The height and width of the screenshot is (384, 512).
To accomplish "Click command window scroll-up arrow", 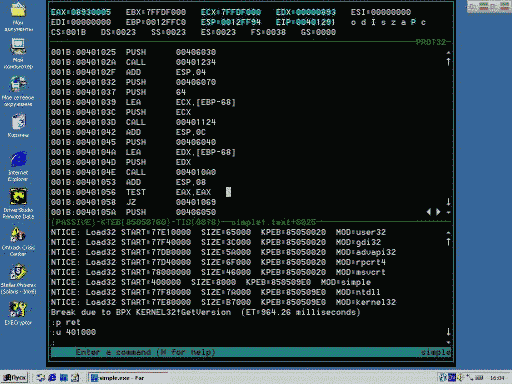I will pos(448,242).
